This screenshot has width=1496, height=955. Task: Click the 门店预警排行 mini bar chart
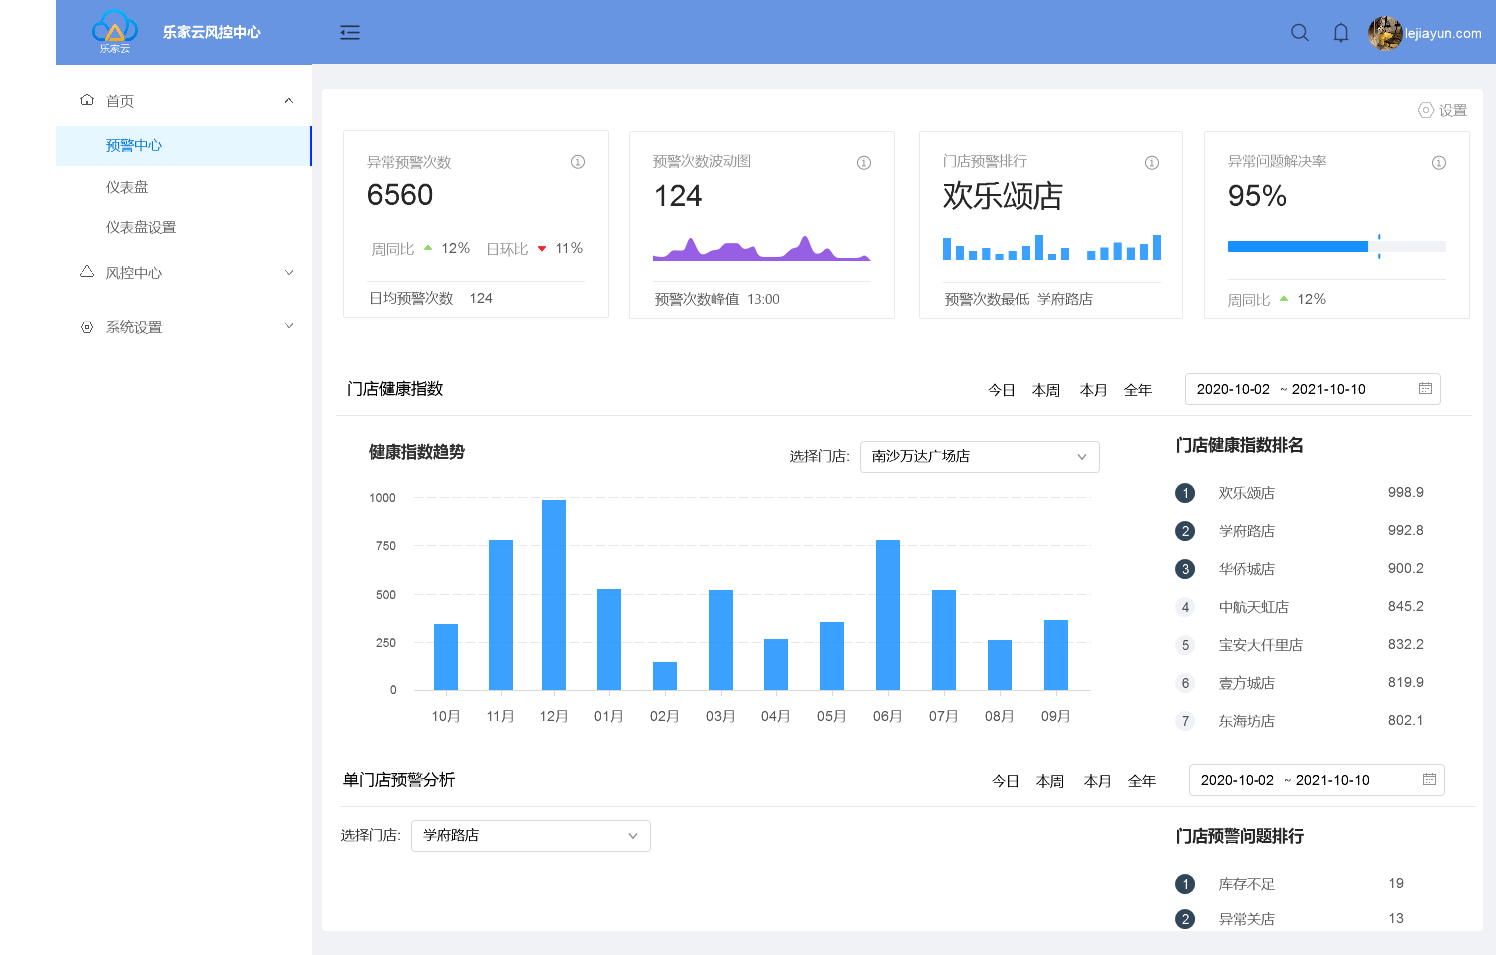(1052, 247)
